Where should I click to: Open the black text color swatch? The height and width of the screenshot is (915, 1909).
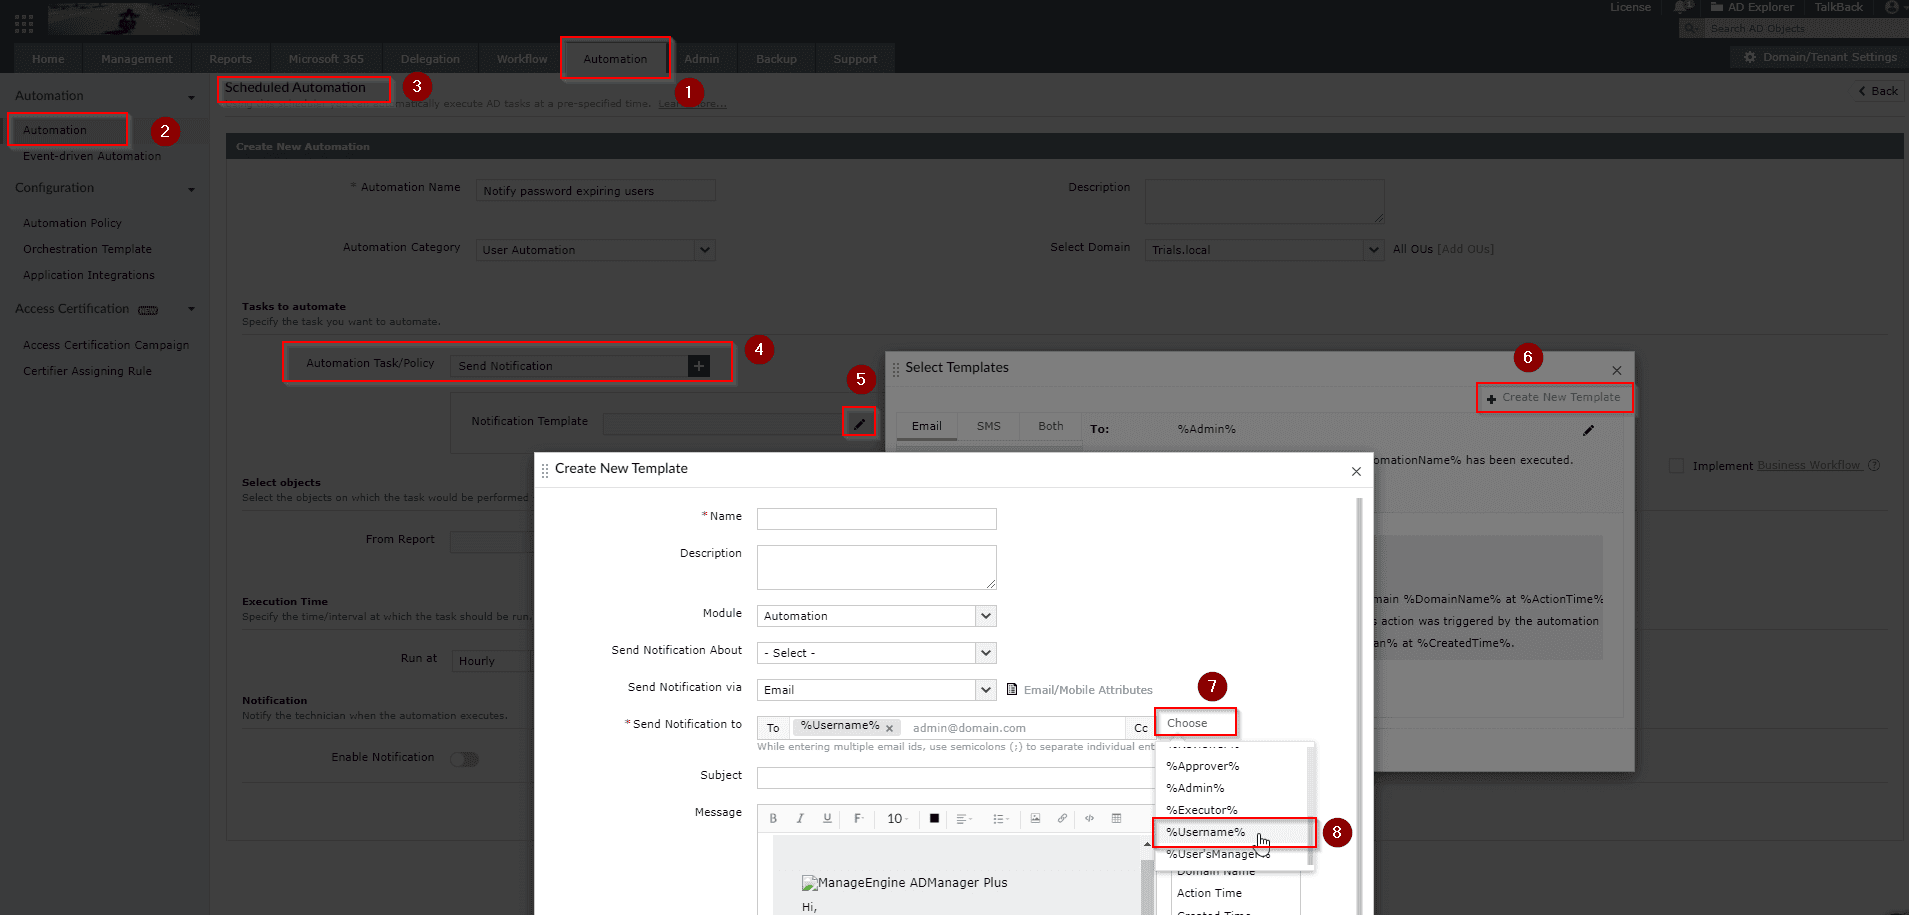pyautogui.click(x=934, y=819)
